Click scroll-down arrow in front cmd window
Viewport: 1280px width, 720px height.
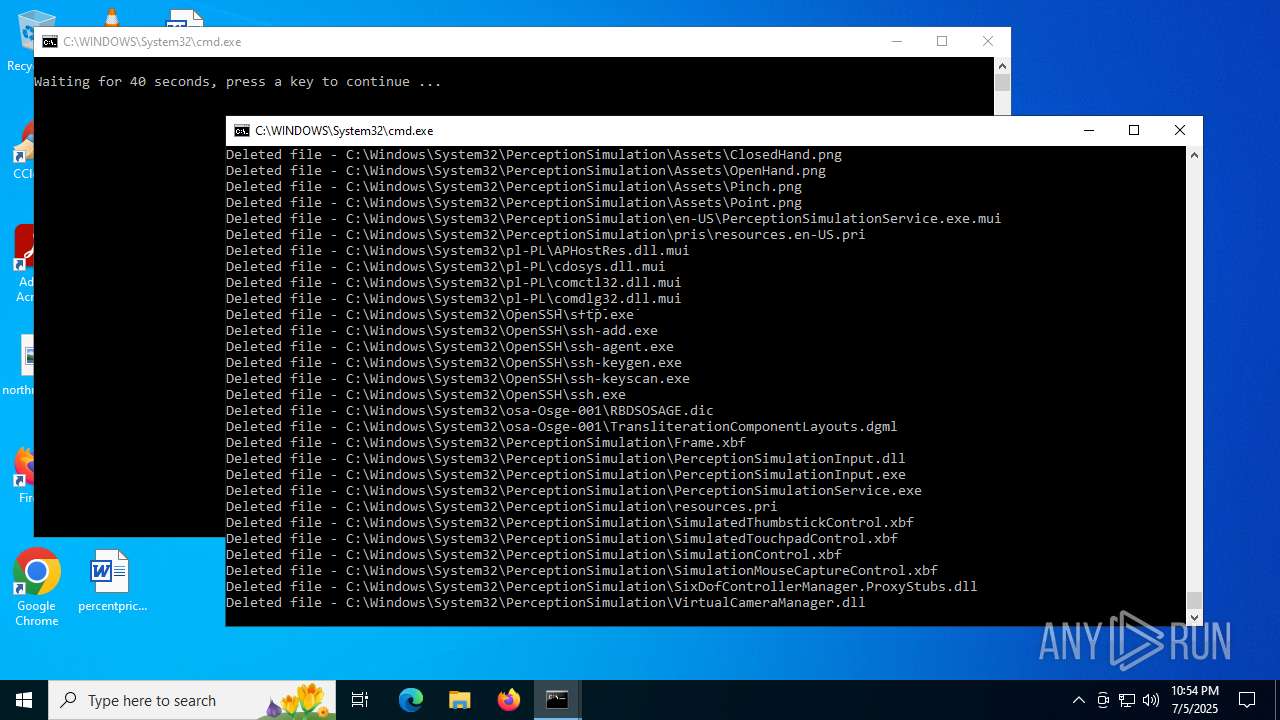(x=1194, y=617)
